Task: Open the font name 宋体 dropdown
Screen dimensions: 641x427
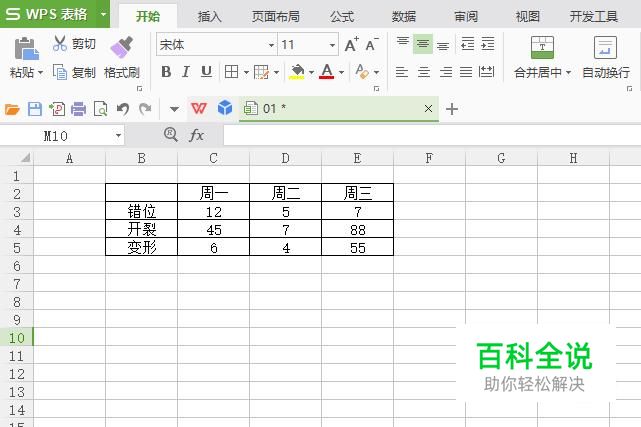Action: coord(271,45)
